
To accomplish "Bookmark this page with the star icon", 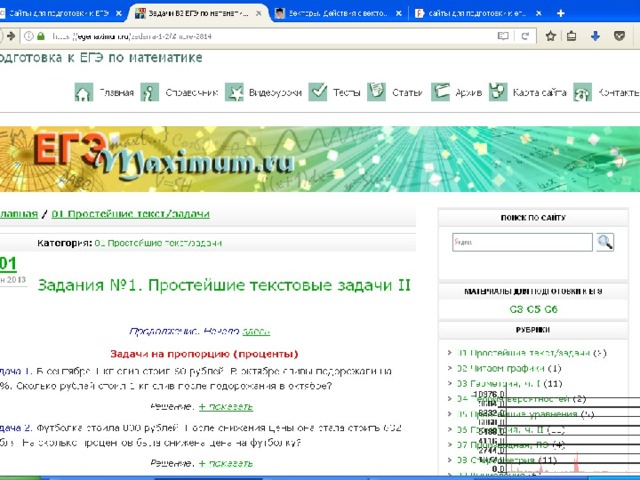I will [x=547, y=35].
